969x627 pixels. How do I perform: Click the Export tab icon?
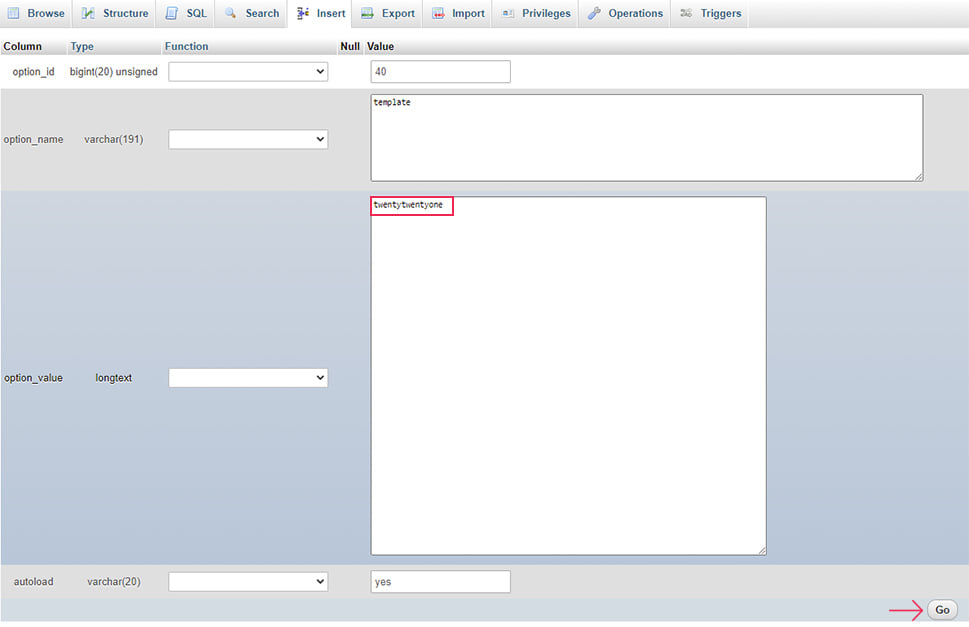pos(367,13)
